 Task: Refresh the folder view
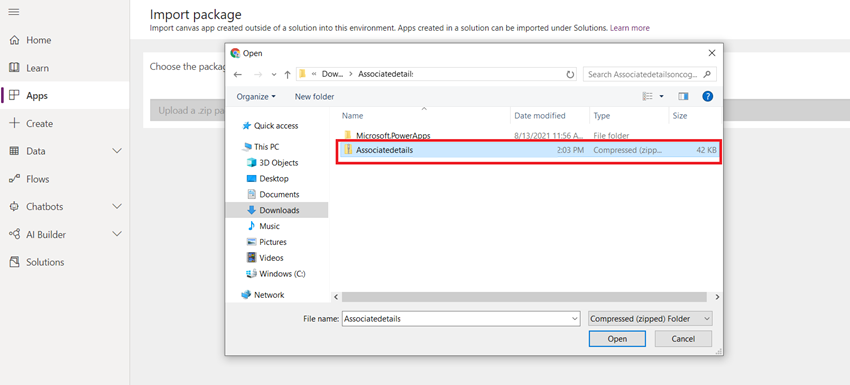pos(570,74)
